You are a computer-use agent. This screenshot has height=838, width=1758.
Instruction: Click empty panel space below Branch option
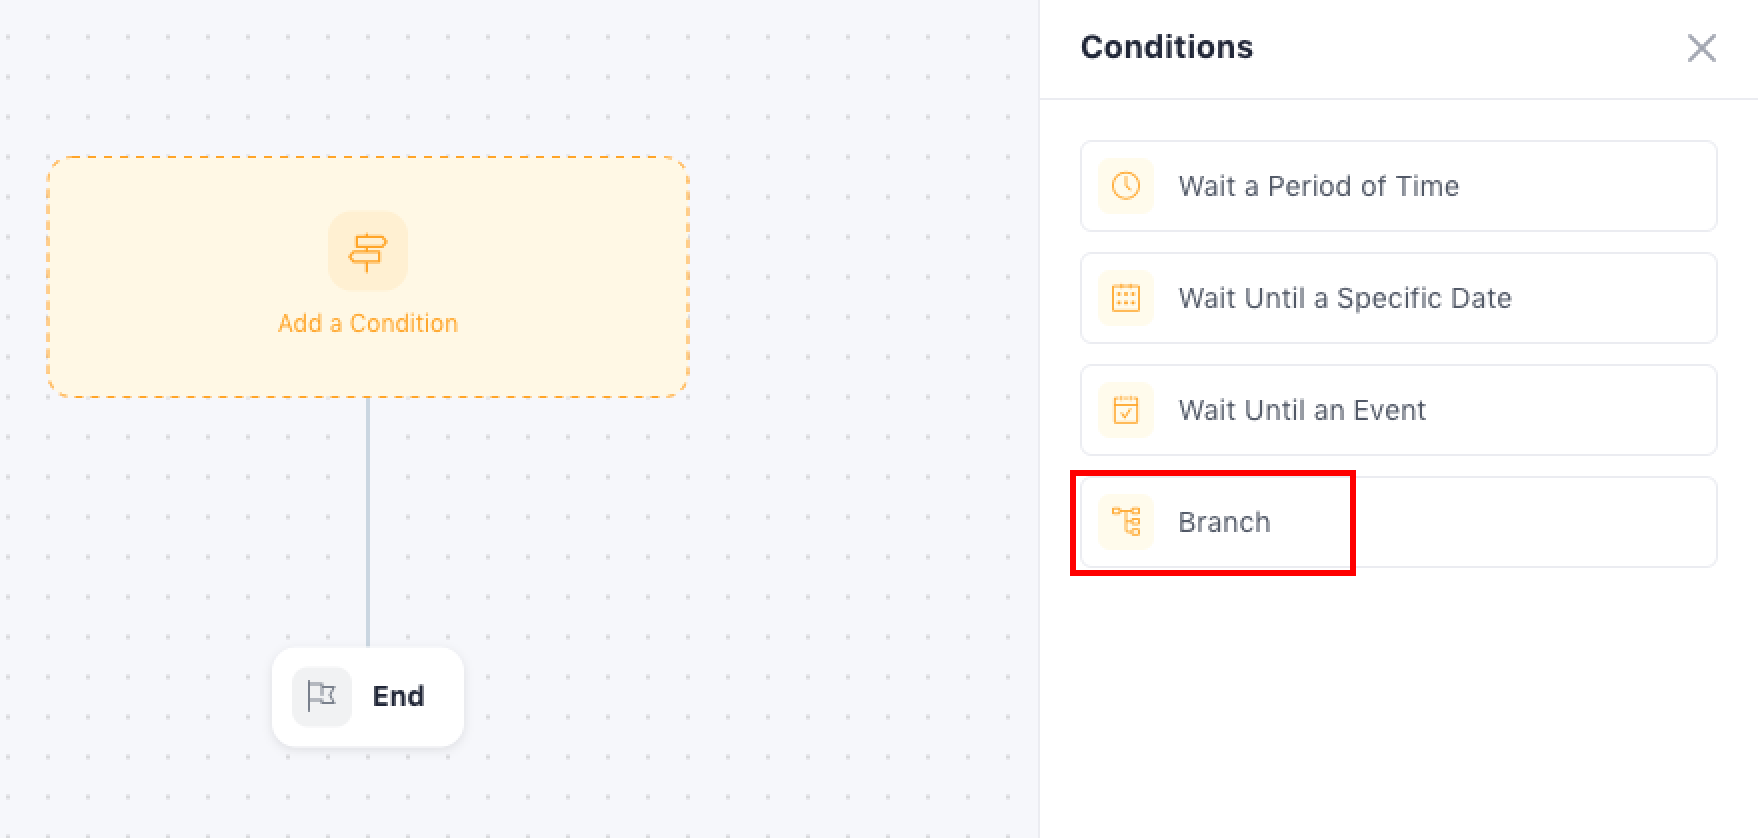click(x=1398, y=700)
